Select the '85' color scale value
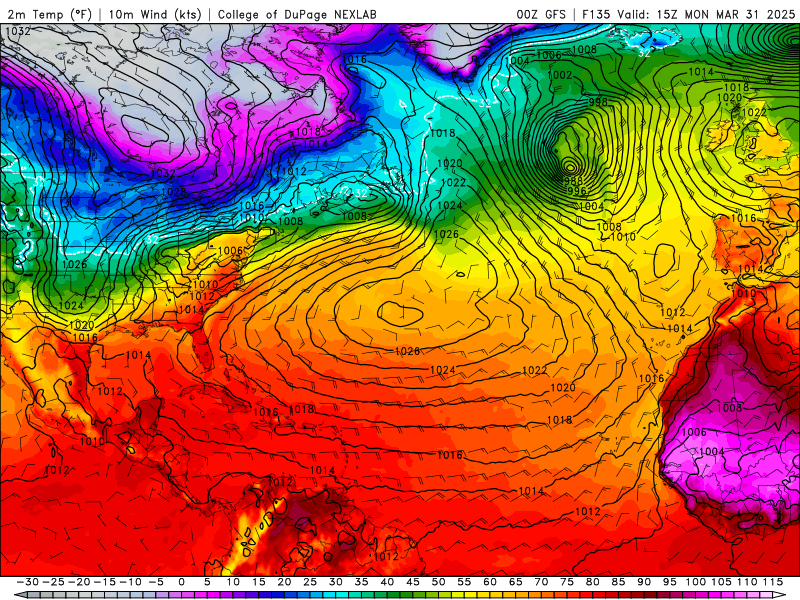Viewport: 800px width, 600px height. [618, 582]
